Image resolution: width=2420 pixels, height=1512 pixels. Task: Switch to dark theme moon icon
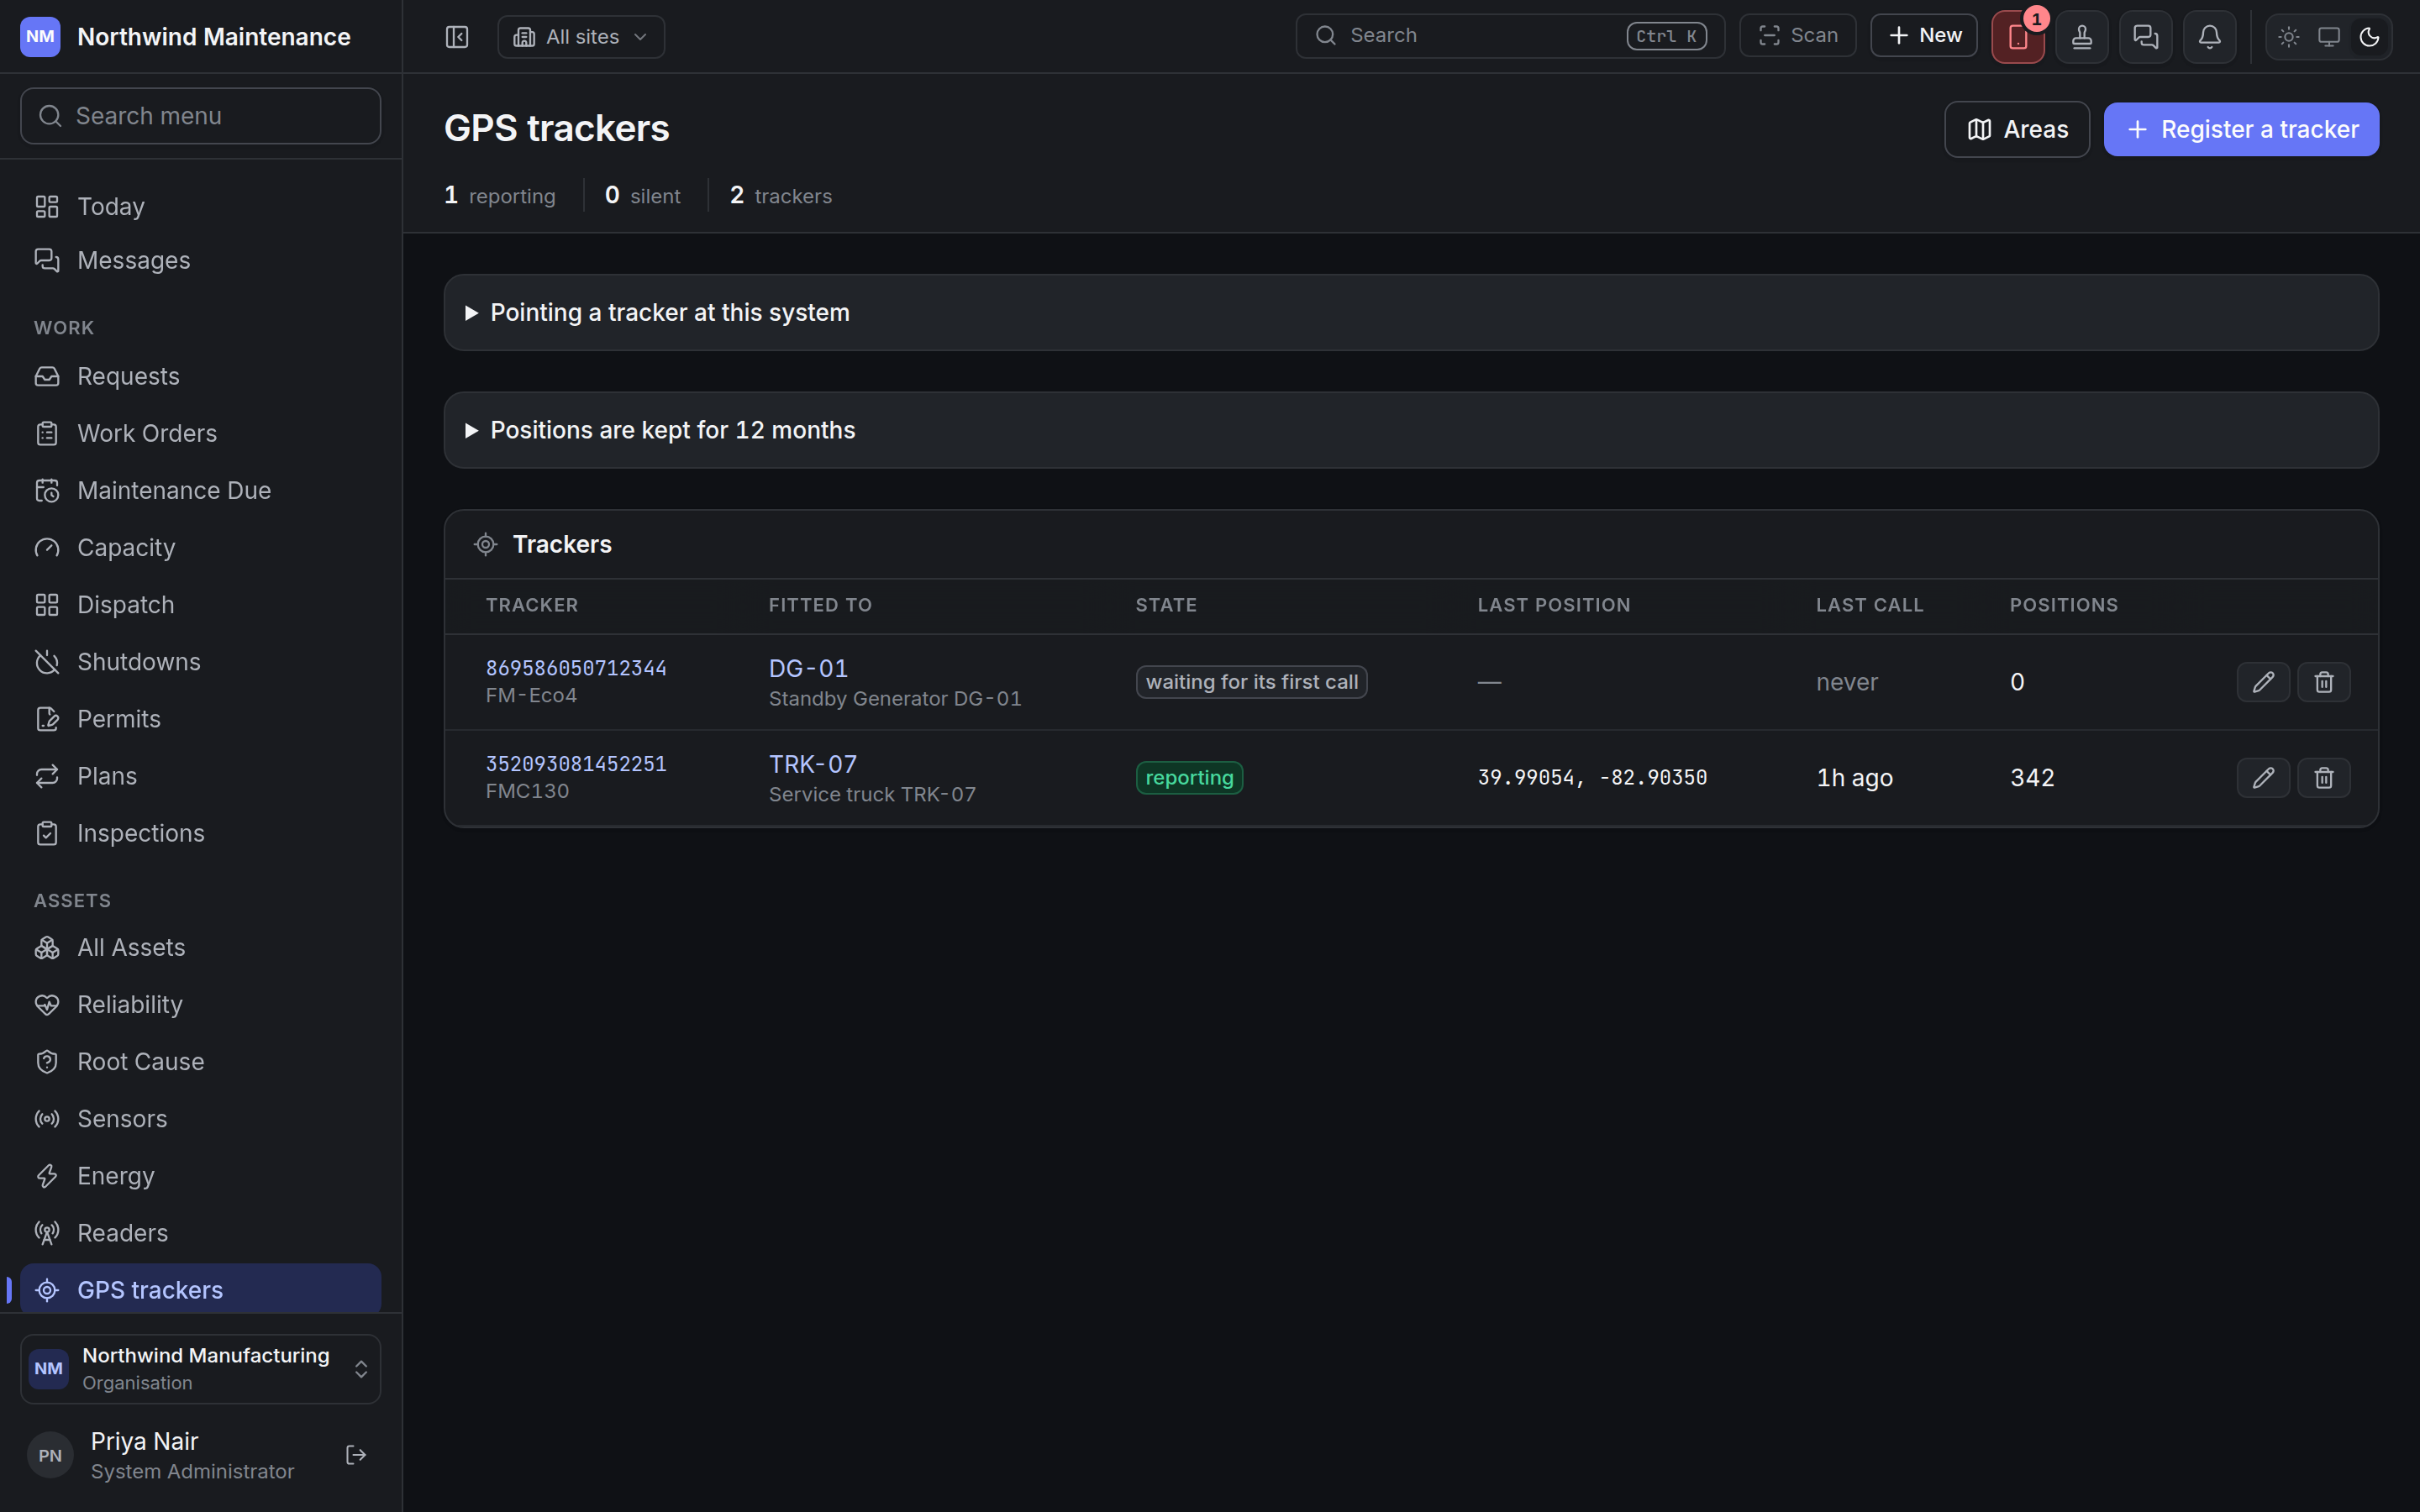[2369, 37]
